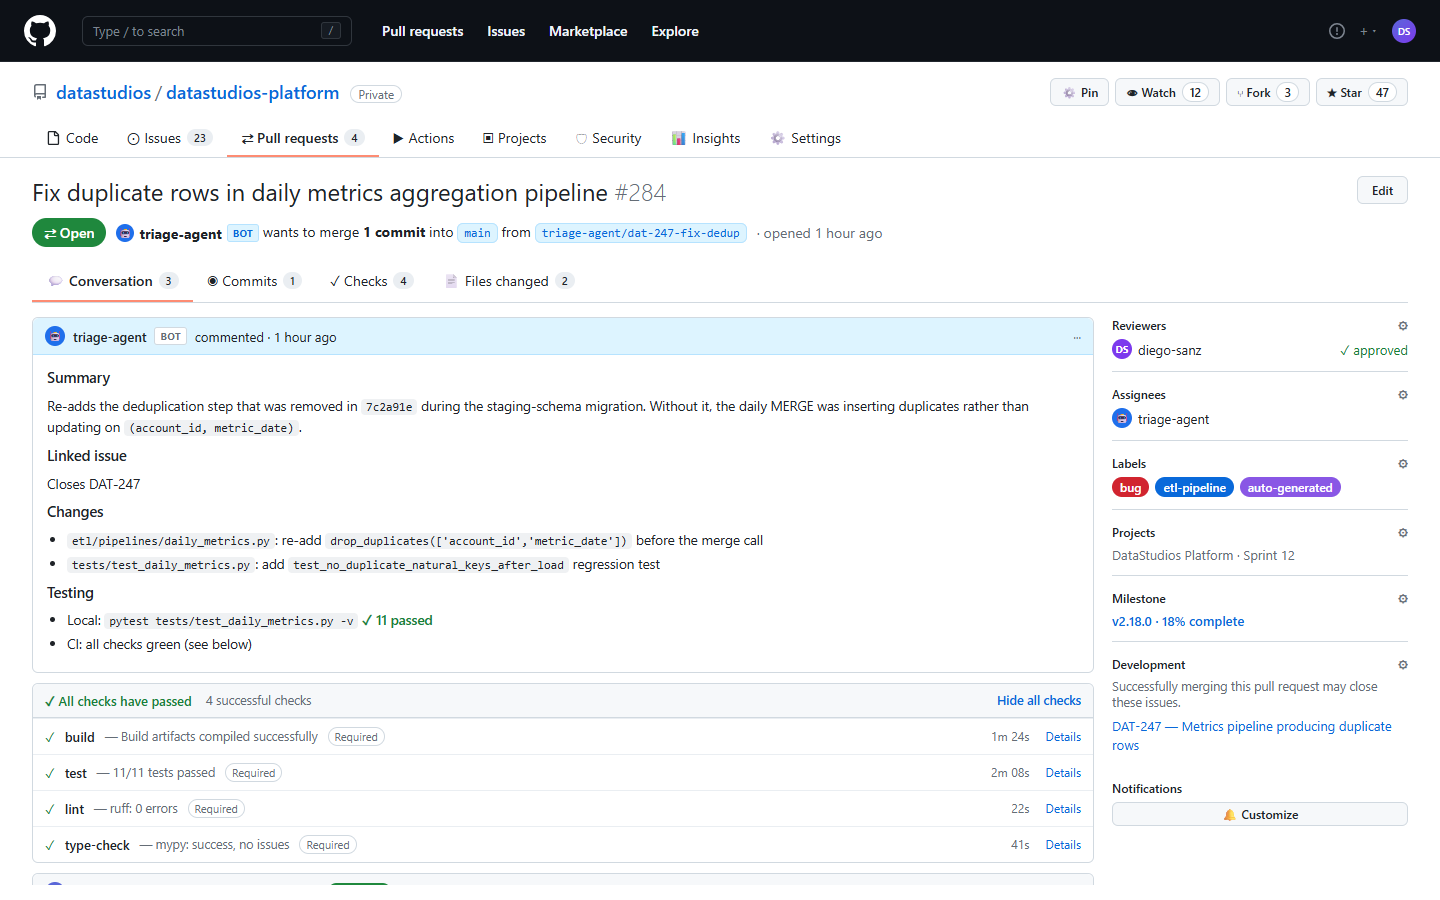1440x900 pixels.
Task: Open the notifications alert icon in header
Action: pyautogui.click(x=1337, y=31)
